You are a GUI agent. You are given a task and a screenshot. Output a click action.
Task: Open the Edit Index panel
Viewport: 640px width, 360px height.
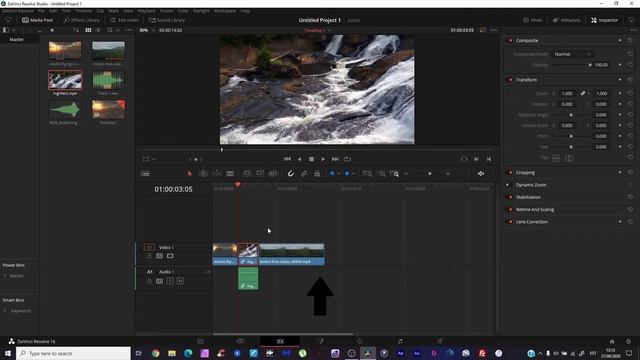pyautogui.click(x=124, y=20)
